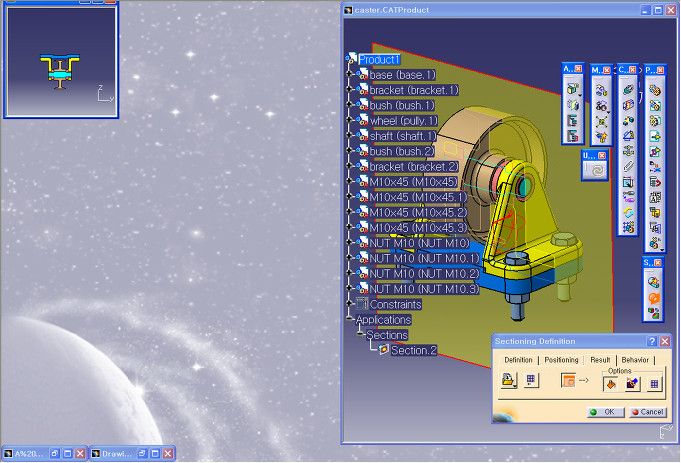
Task: Expand the wheel (pully.1) tree node
Action: [350, 120]
